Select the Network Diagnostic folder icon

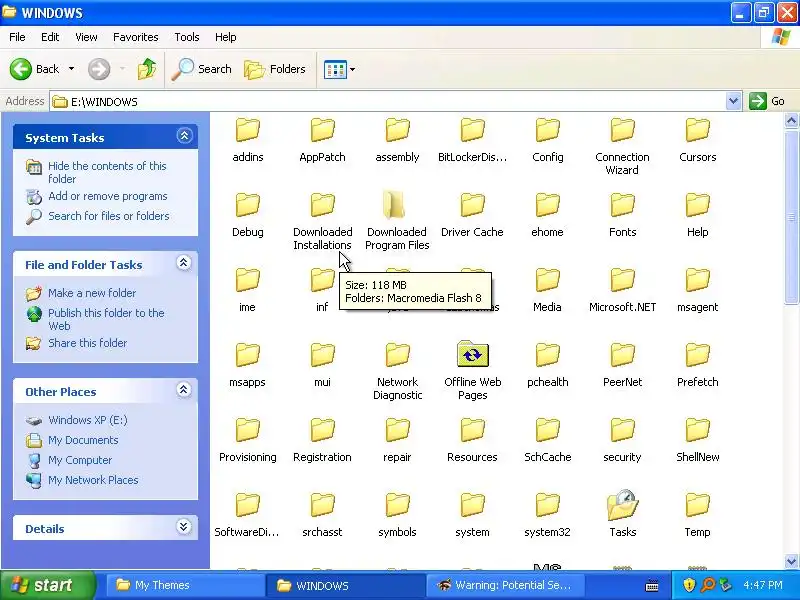[x=397, y=355]
